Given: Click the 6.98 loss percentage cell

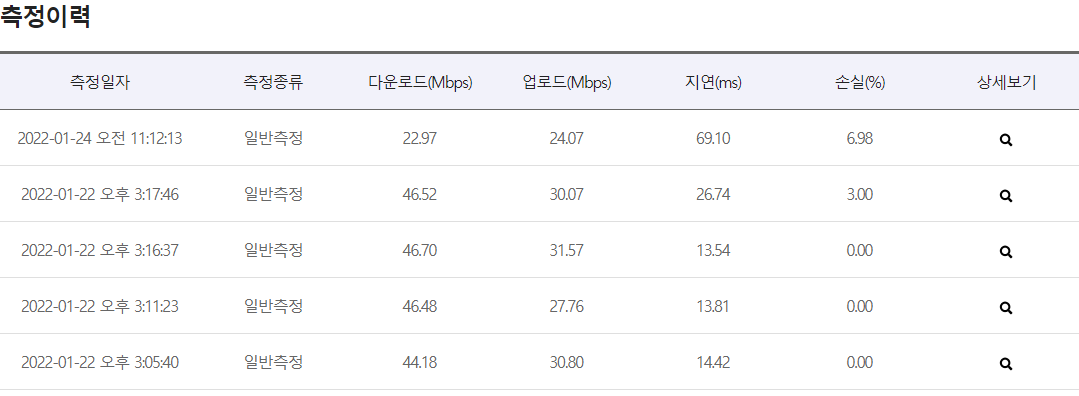Looking at the screenshot, I should tap(859, 138).
